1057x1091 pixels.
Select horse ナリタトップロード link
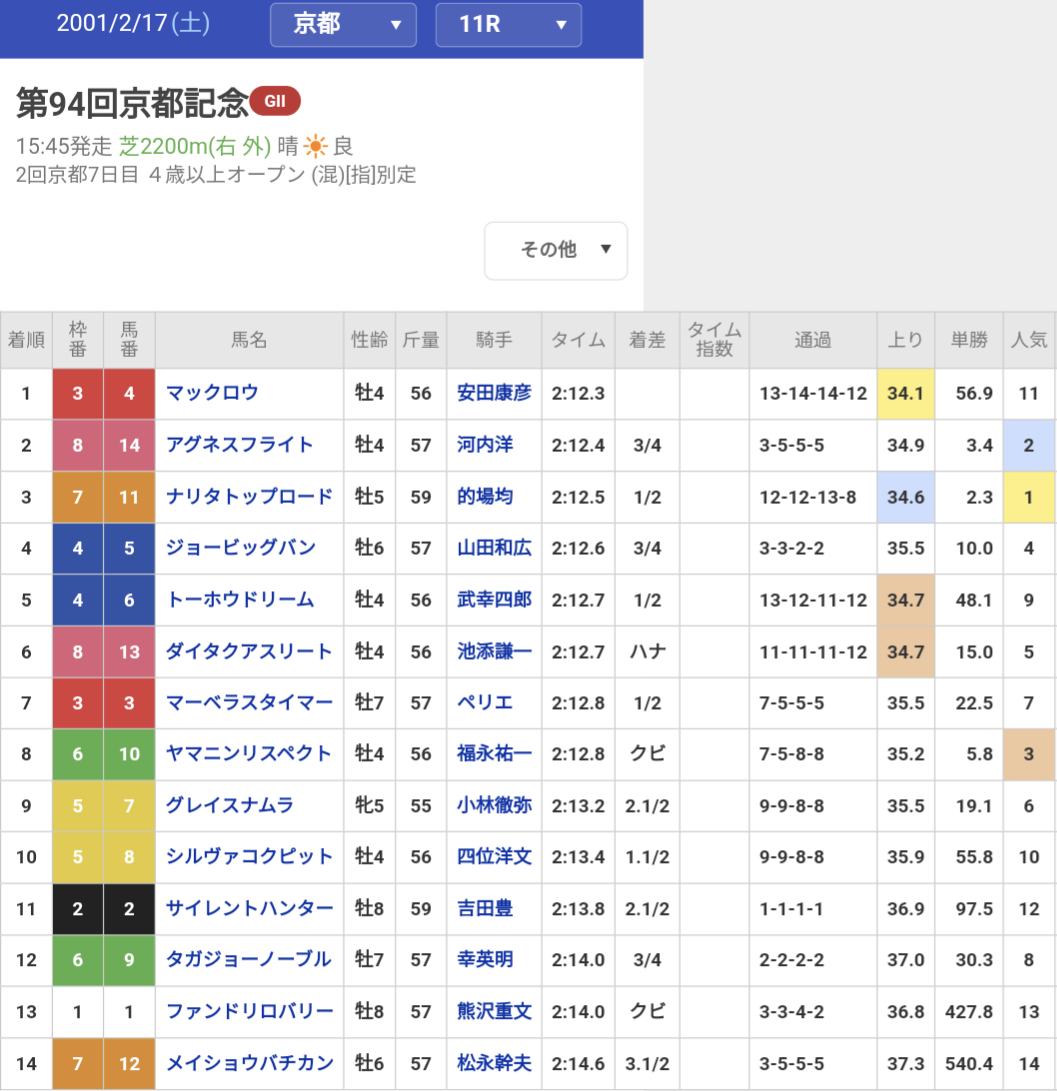point(249,496)
